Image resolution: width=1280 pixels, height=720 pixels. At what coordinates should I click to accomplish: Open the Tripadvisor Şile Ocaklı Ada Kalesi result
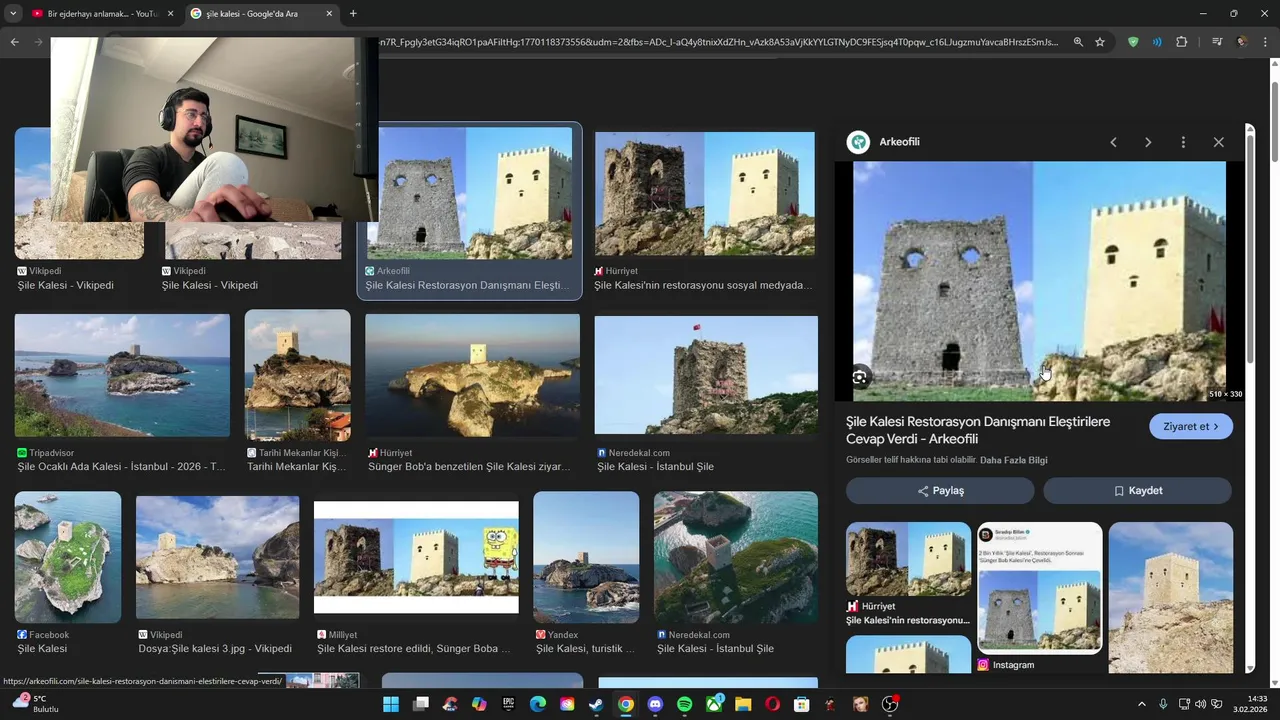tap(122, 376)
